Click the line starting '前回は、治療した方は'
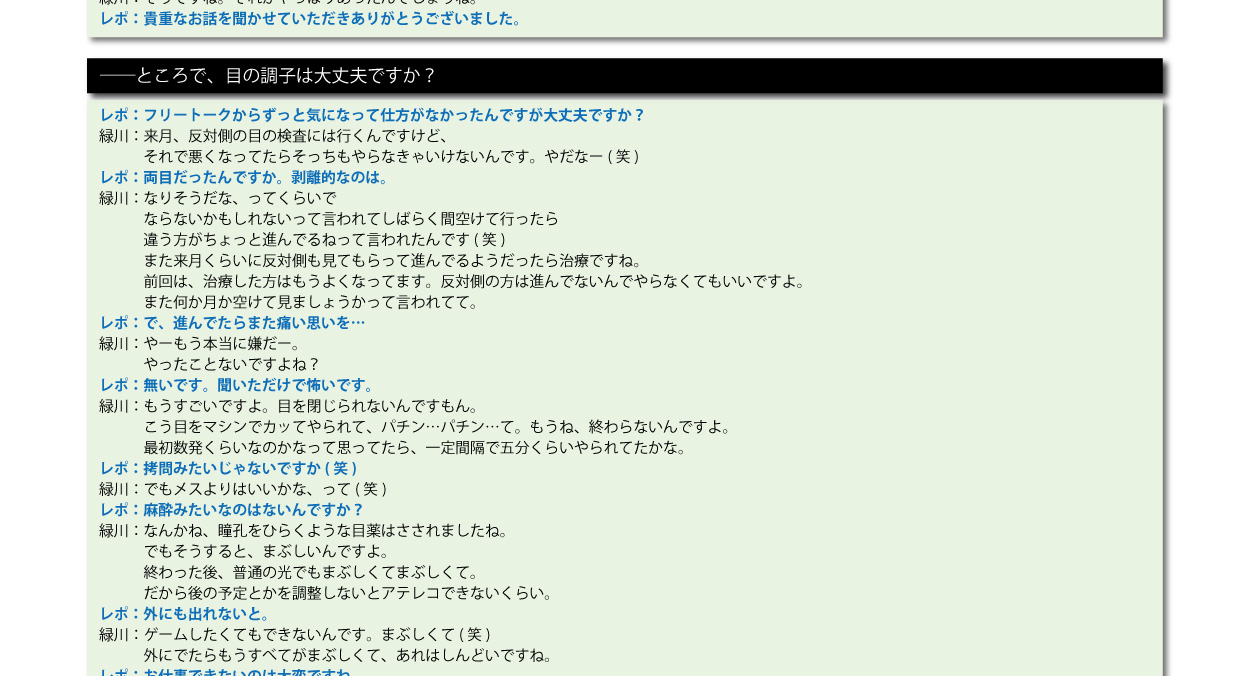The image size is (1250, 676). click(475, 282)
